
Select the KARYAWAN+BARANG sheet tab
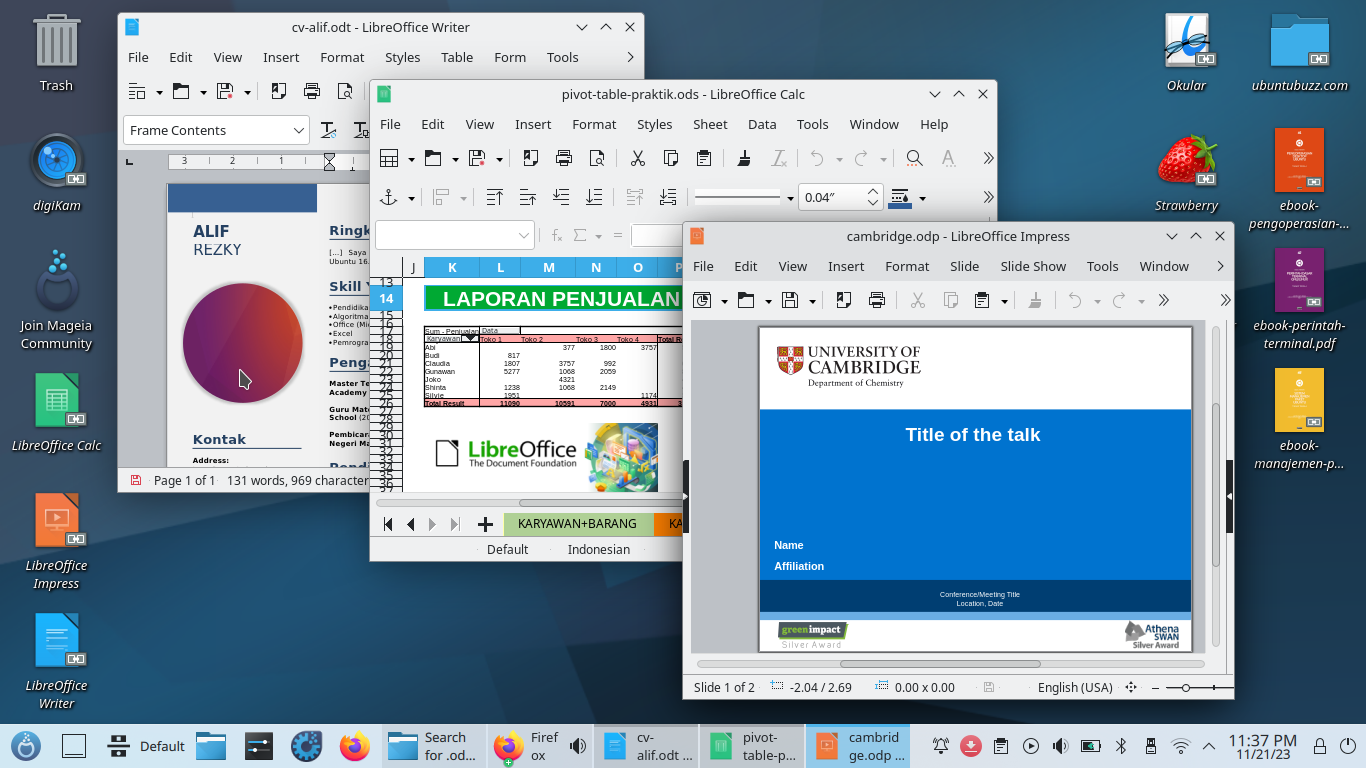[x=577, y=524]
